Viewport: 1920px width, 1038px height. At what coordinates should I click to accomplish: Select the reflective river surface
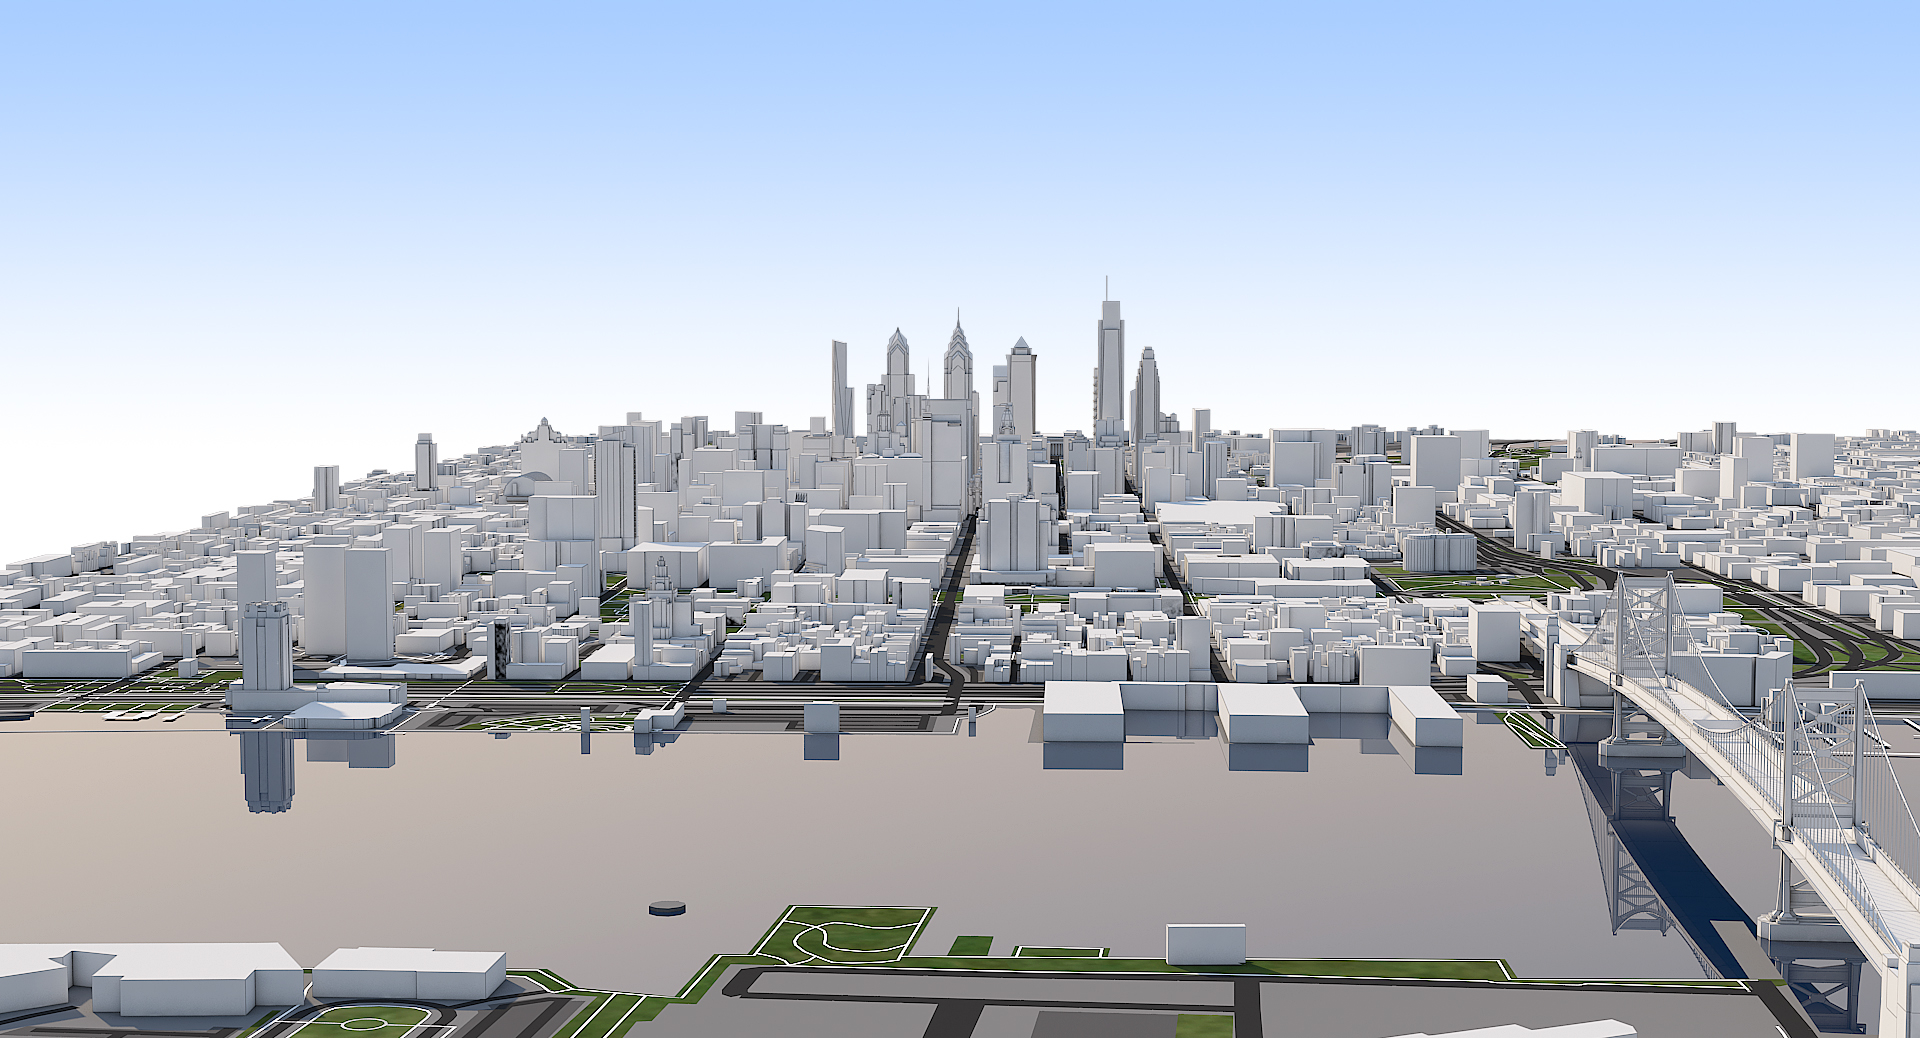[900, 830]
